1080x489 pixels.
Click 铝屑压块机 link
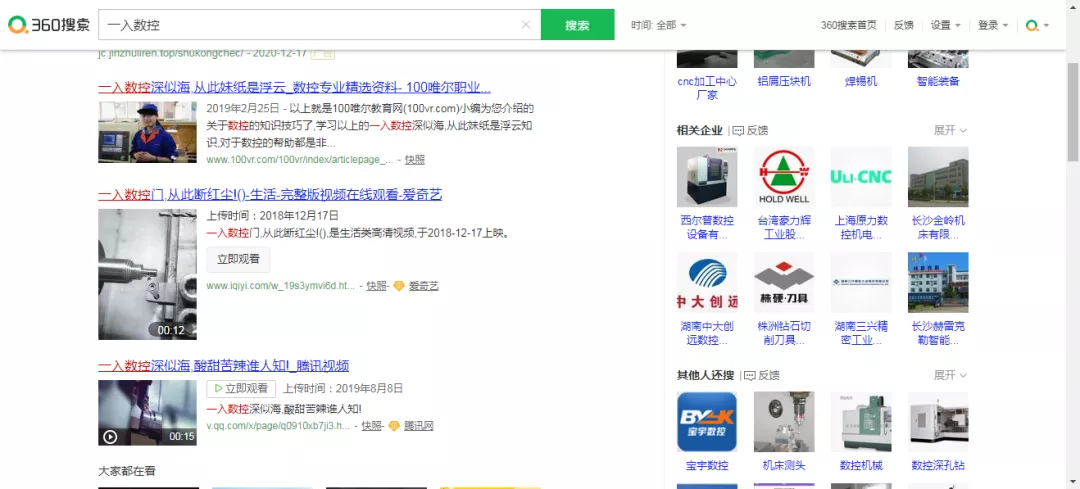point(784,81)
